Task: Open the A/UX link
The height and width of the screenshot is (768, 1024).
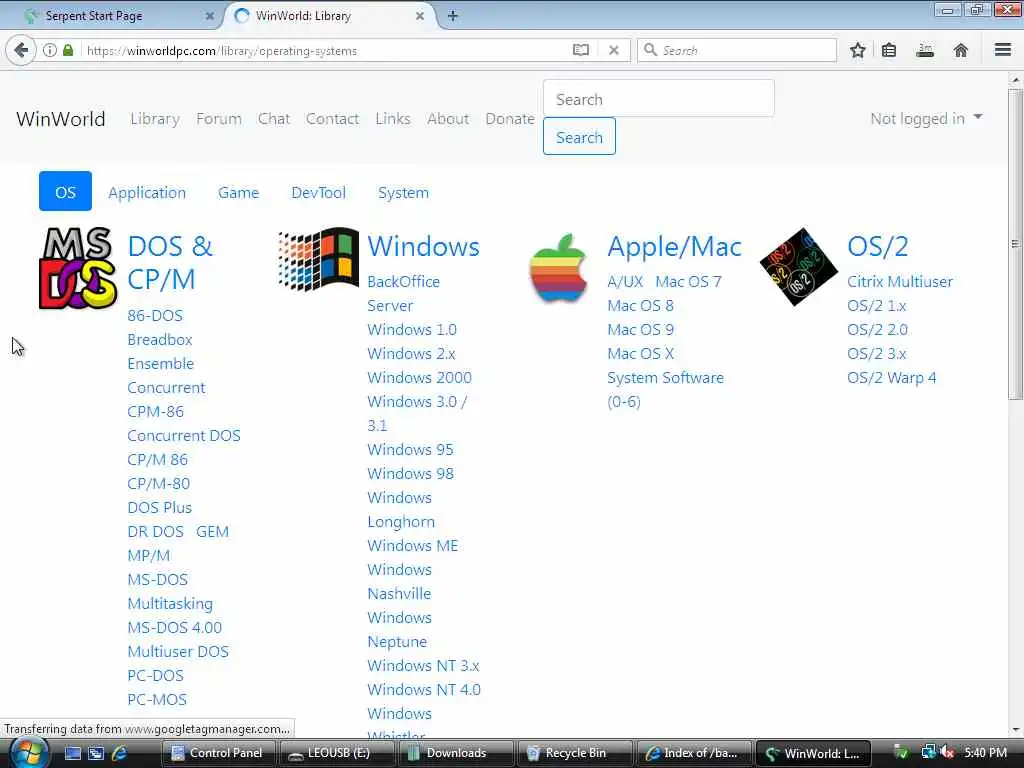Action: tap(625, 281)
